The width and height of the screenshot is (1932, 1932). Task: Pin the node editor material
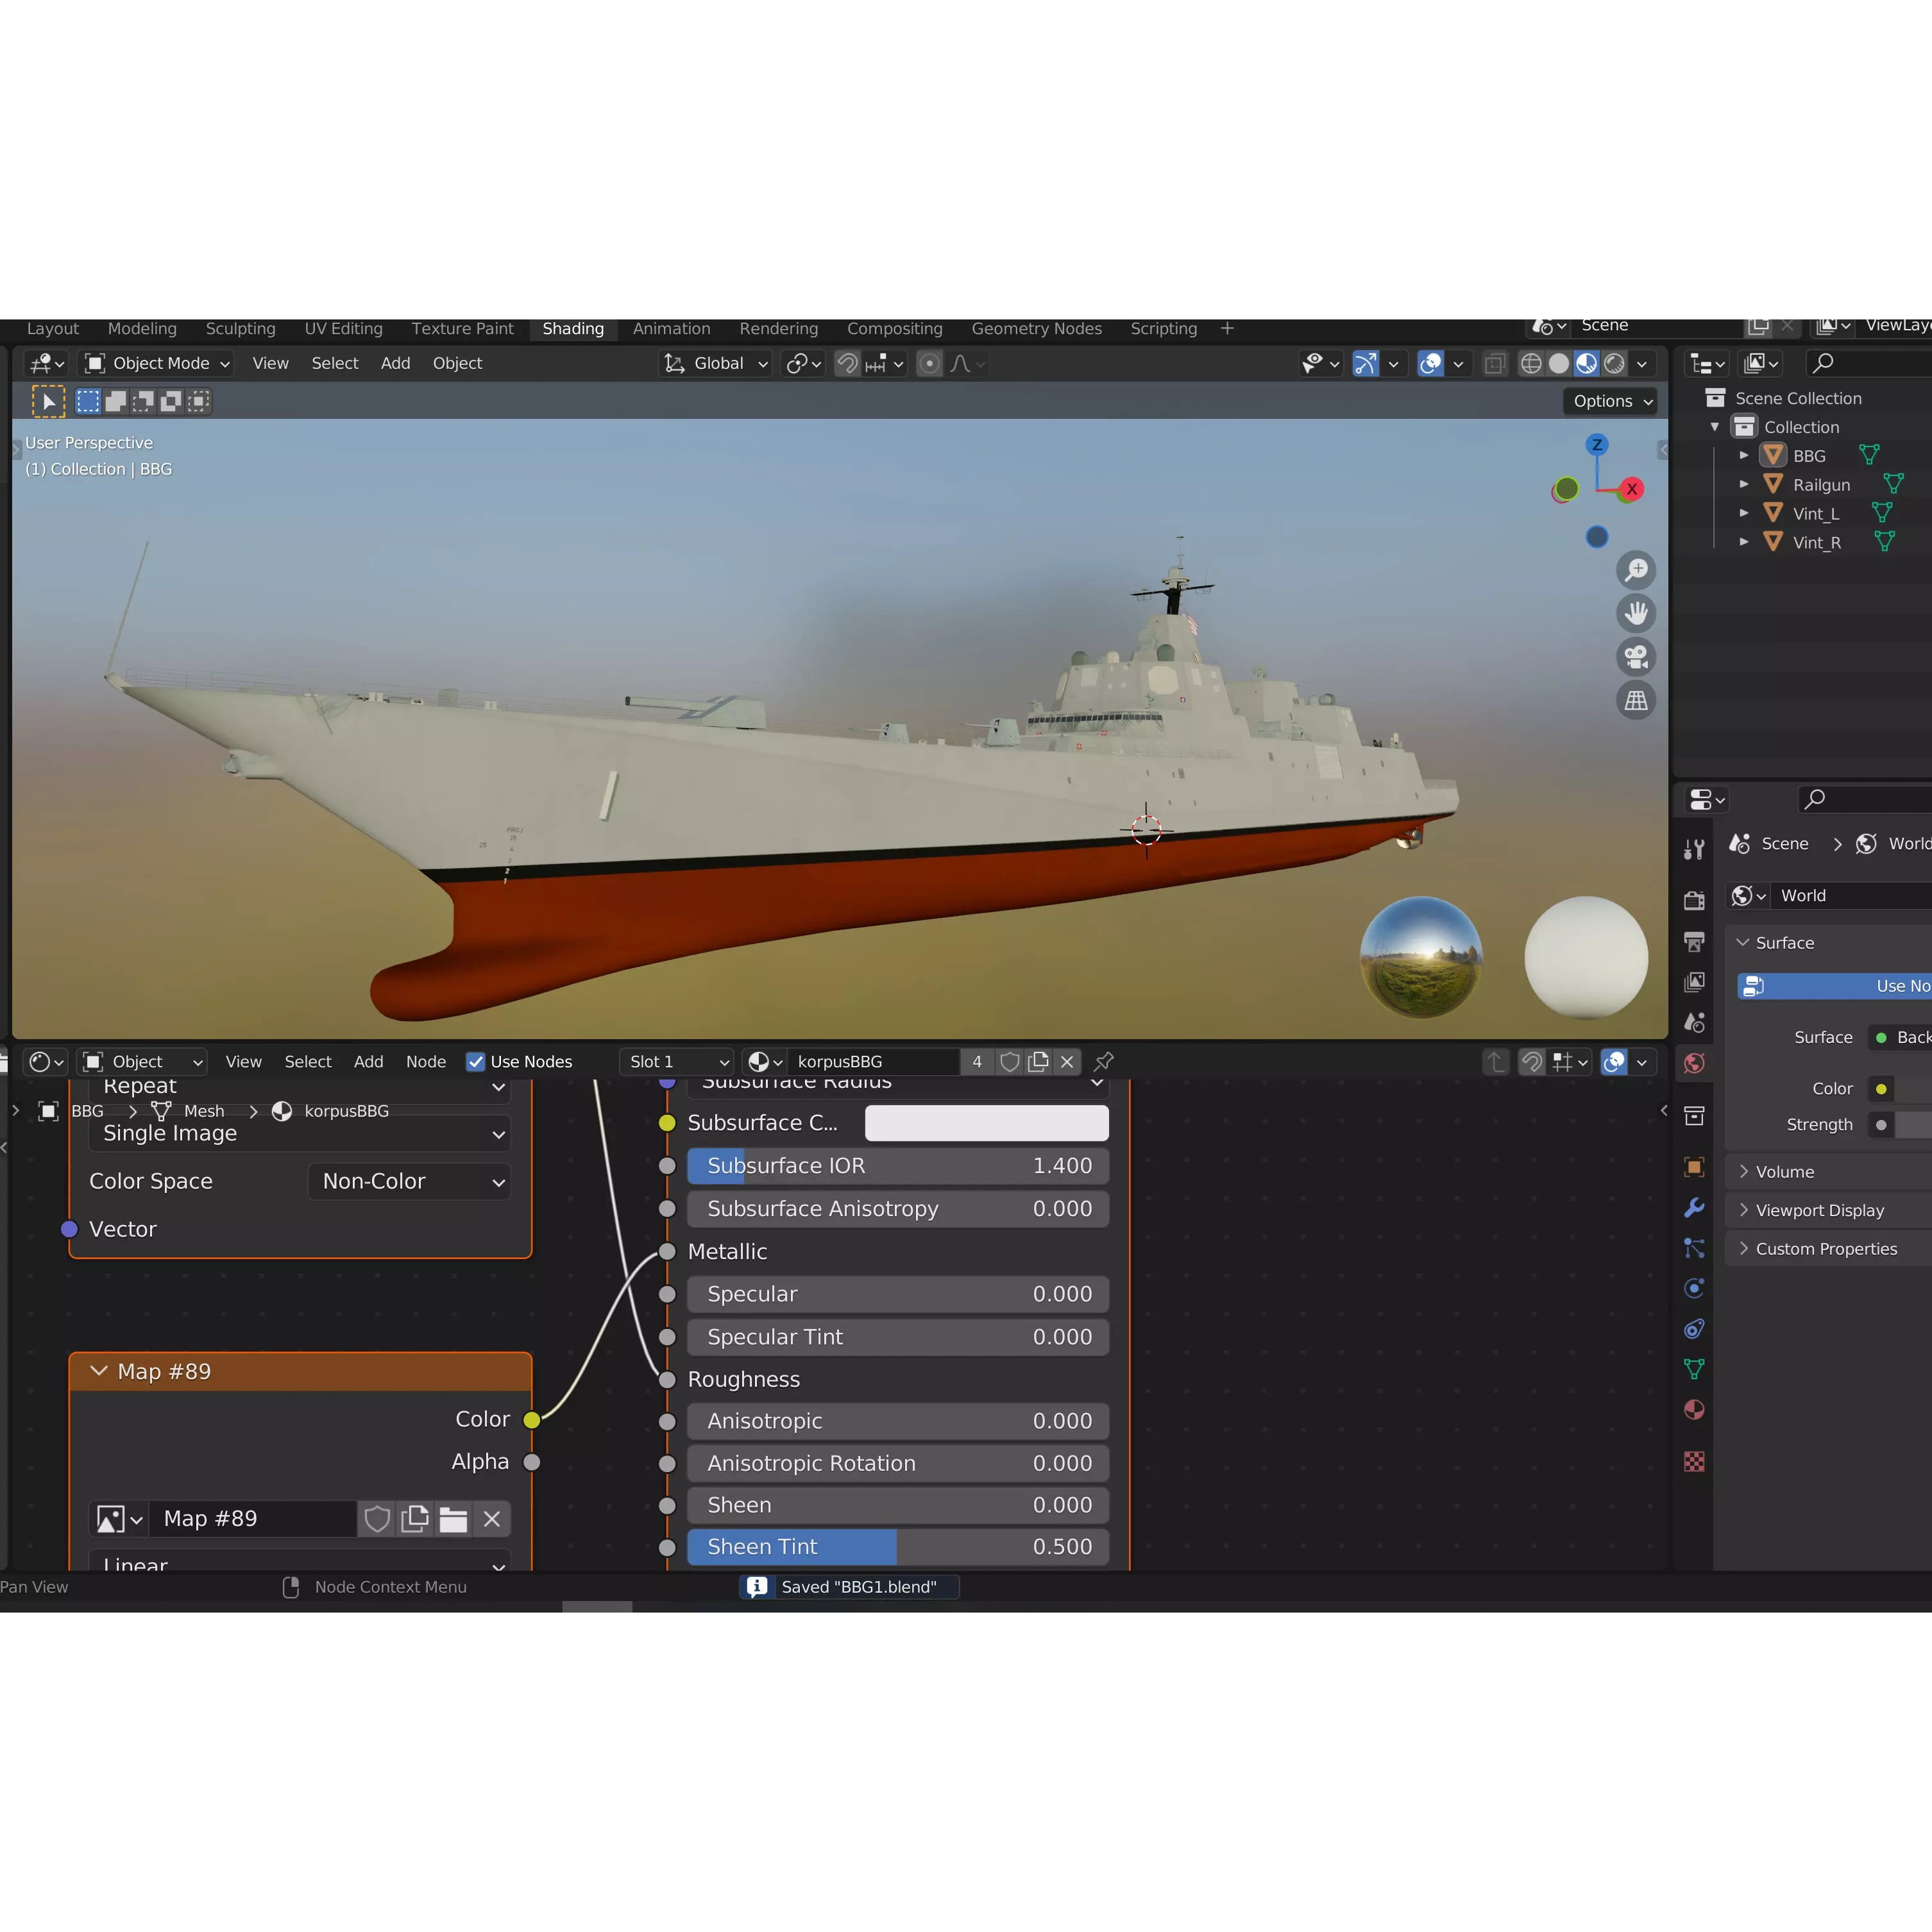1104,1062
